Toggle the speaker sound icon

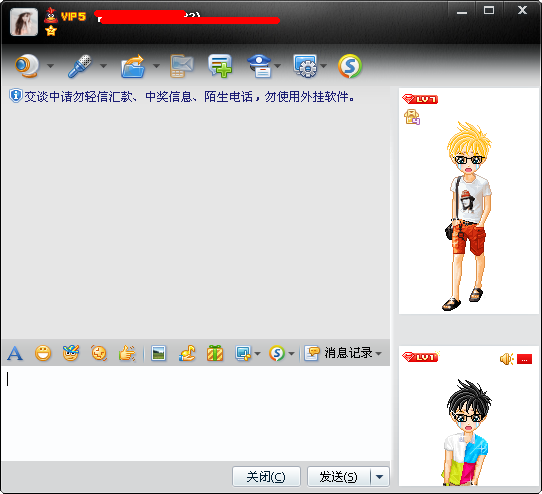(x=506, y=359)
